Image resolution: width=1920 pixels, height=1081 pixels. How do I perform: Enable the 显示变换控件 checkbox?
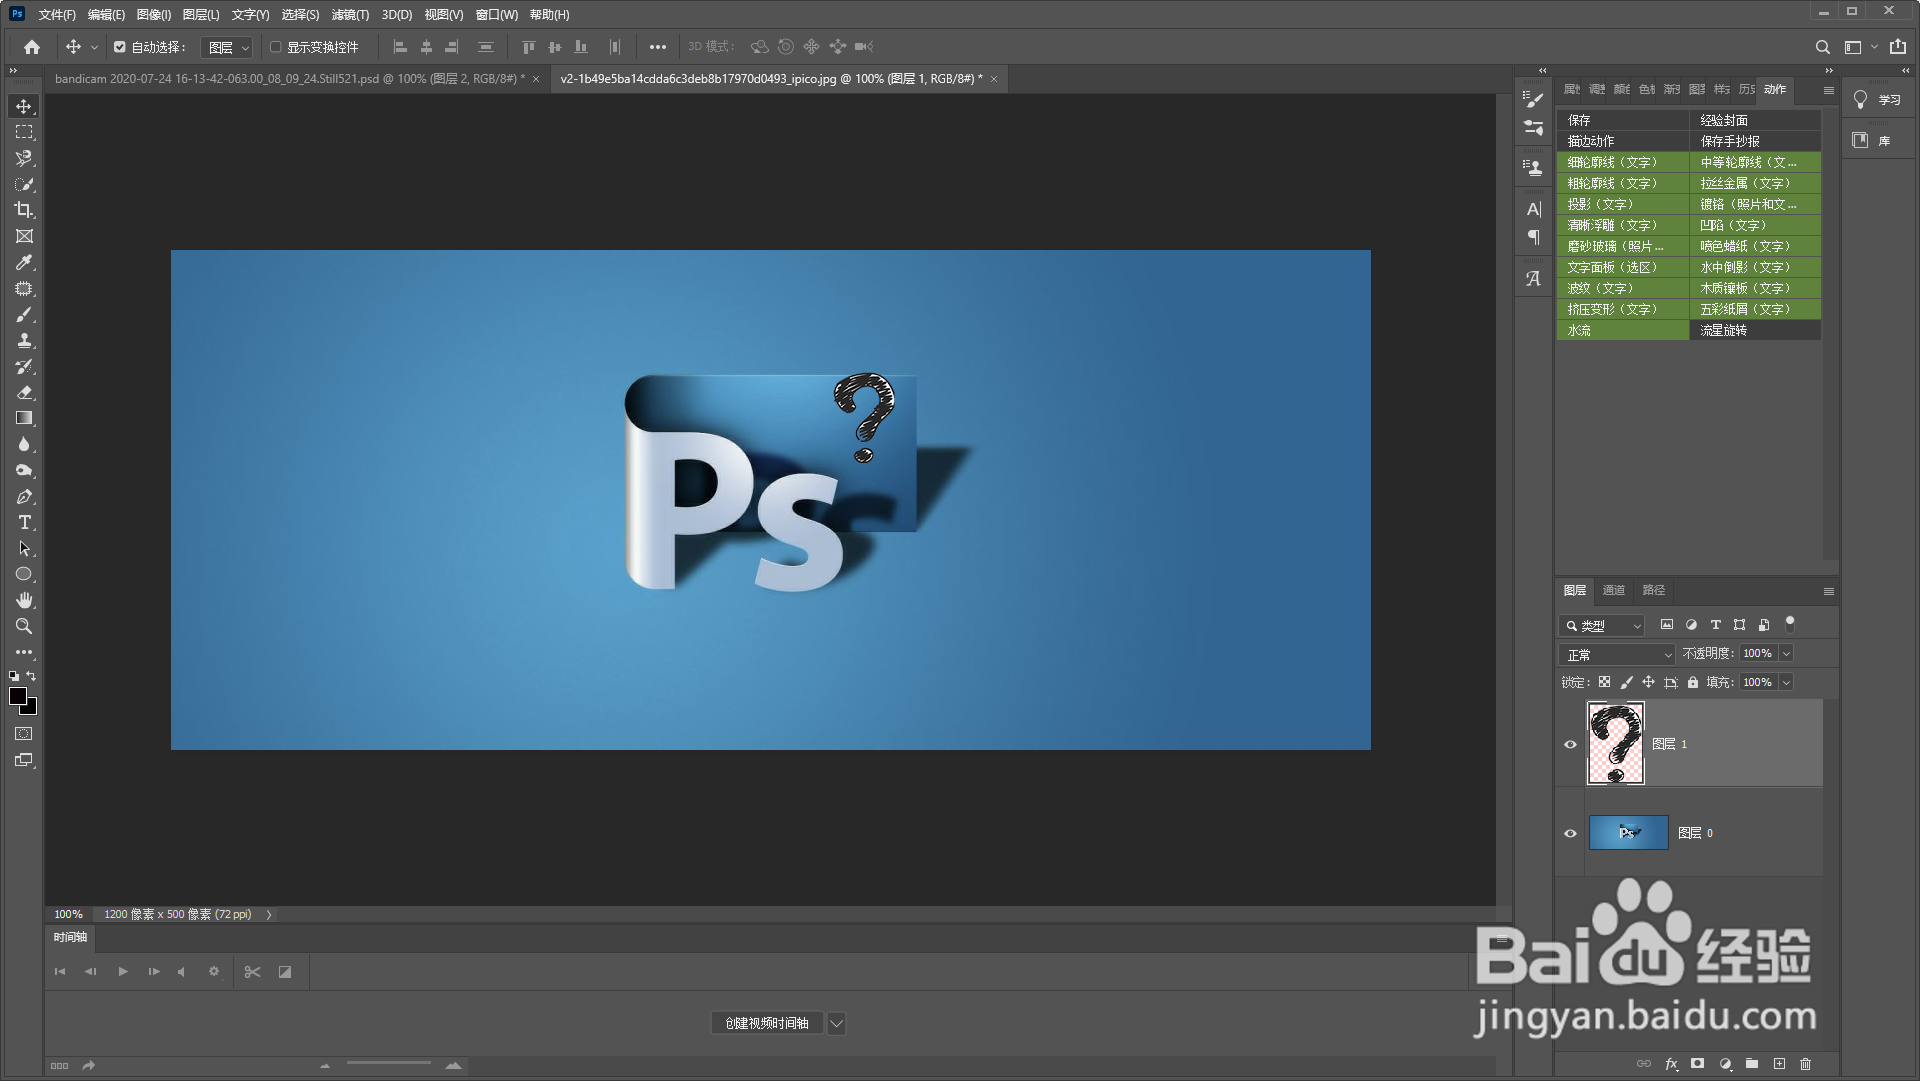click(x=276, y=47)
